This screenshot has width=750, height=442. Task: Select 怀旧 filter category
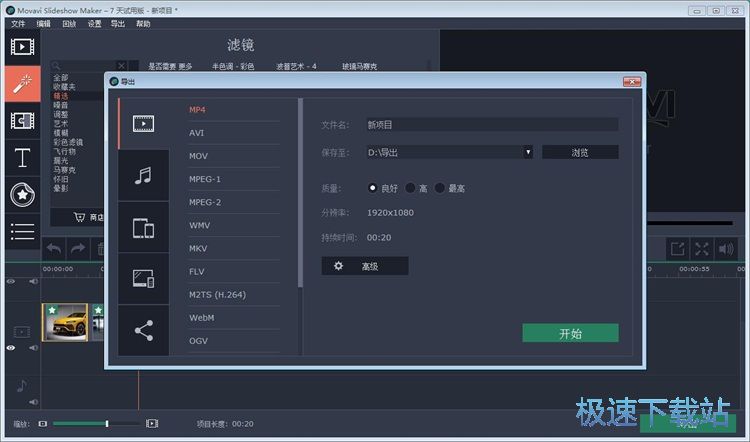(x=61, y=179)
